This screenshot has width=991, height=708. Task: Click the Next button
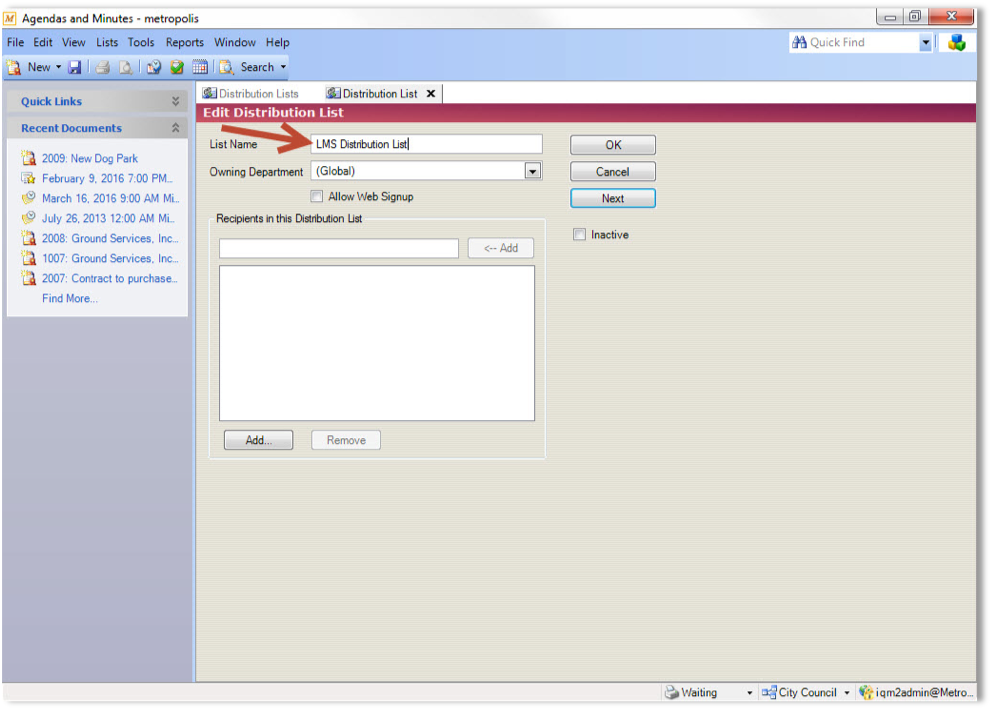click(613, 198)
